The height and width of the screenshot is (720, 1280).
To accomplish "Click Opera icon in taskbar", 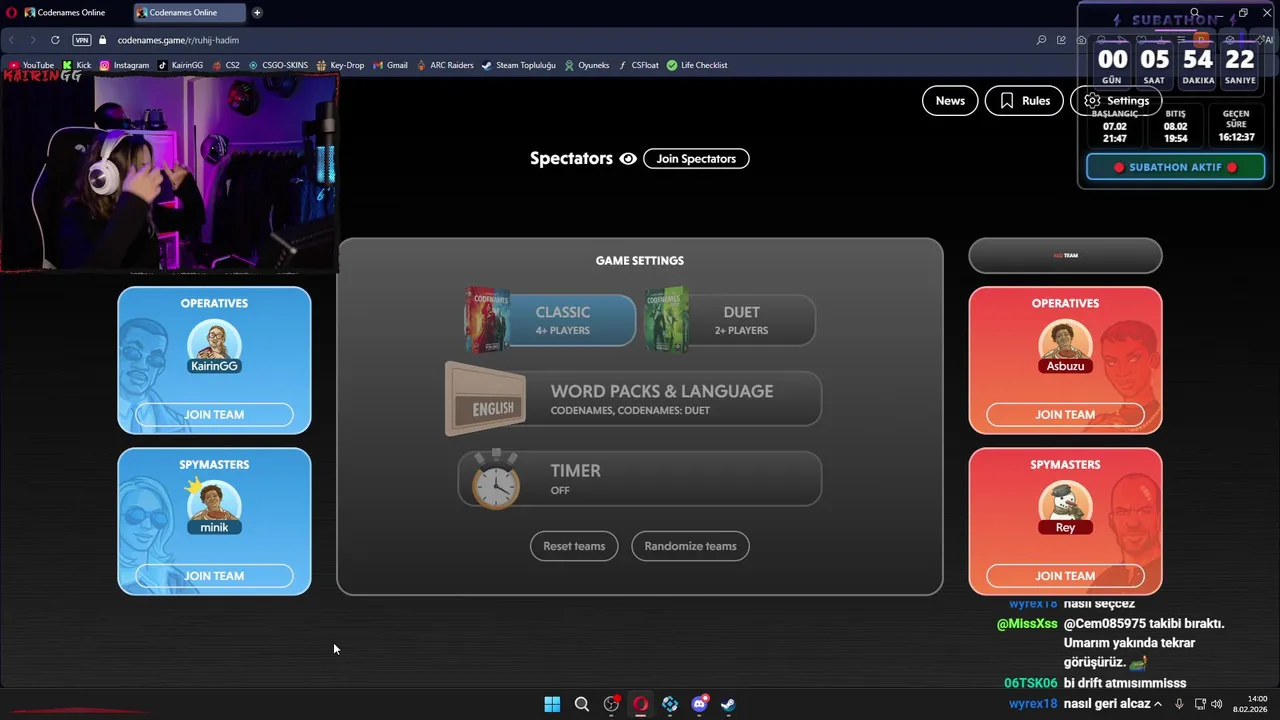I will (641, 704).
